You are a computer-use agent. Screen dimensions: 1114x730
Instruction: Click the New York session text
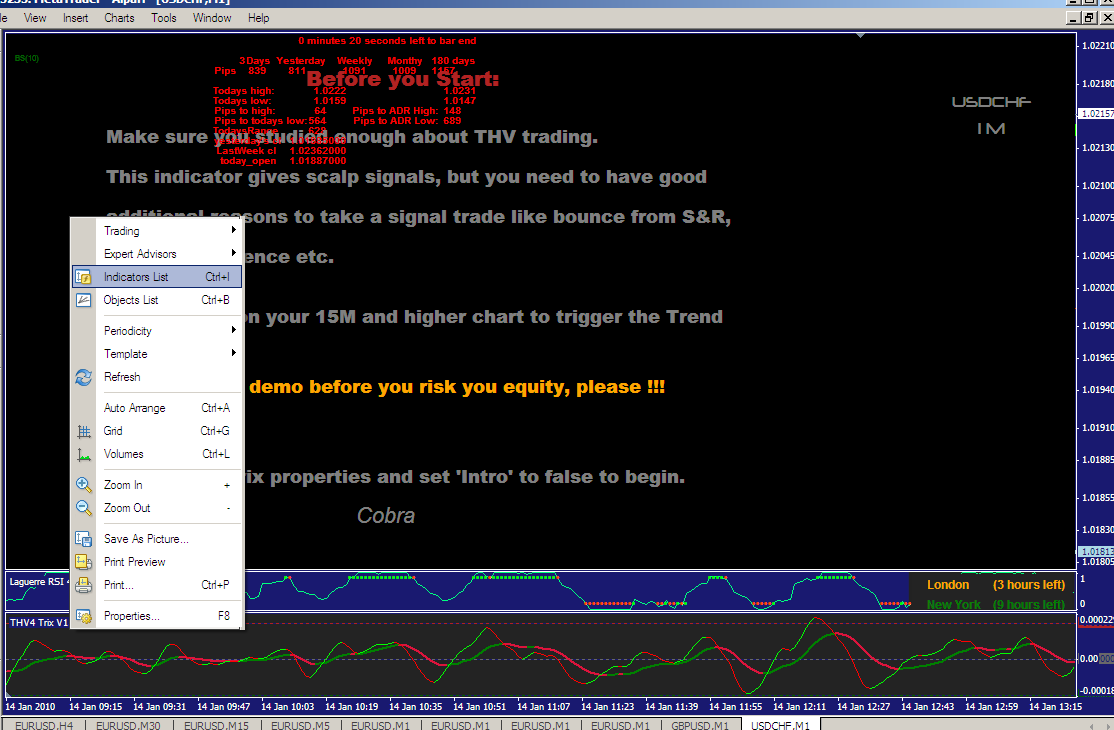click(x=953, y=604)
